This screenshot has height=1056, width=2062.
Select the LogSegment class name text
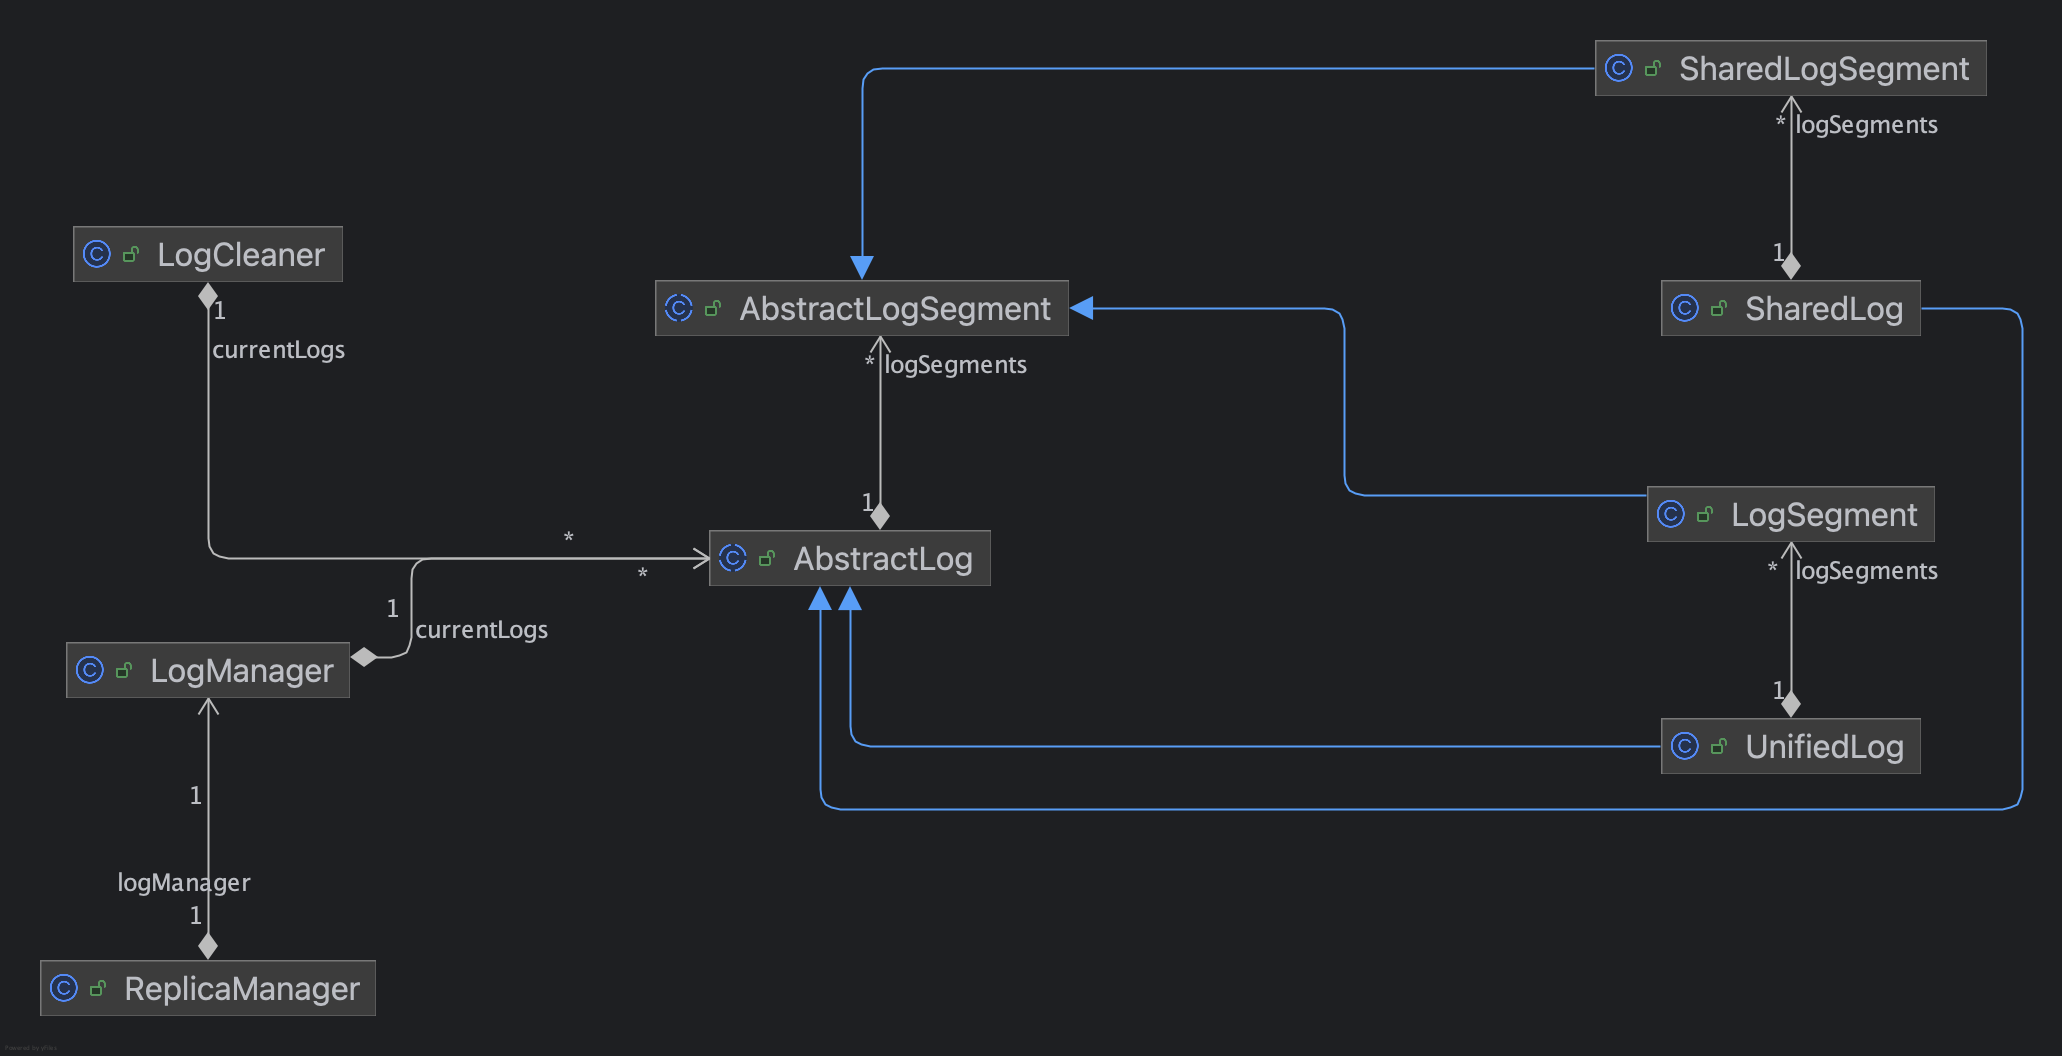(x=1824, y=515)
